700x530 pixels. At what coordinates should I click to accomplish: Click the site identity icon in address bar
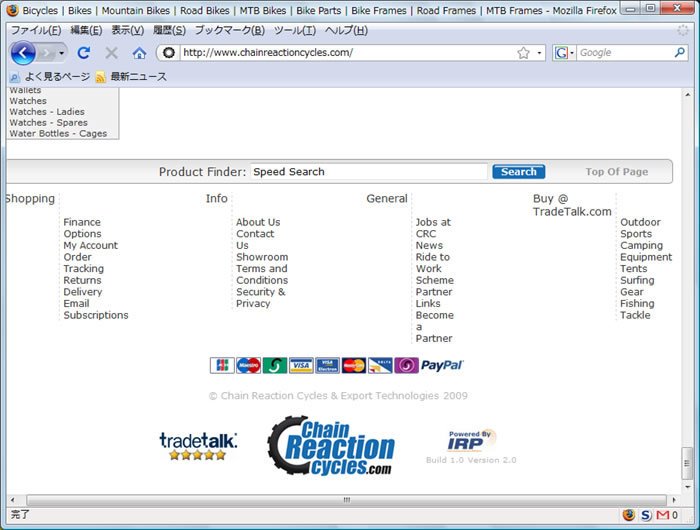[168, 53]
